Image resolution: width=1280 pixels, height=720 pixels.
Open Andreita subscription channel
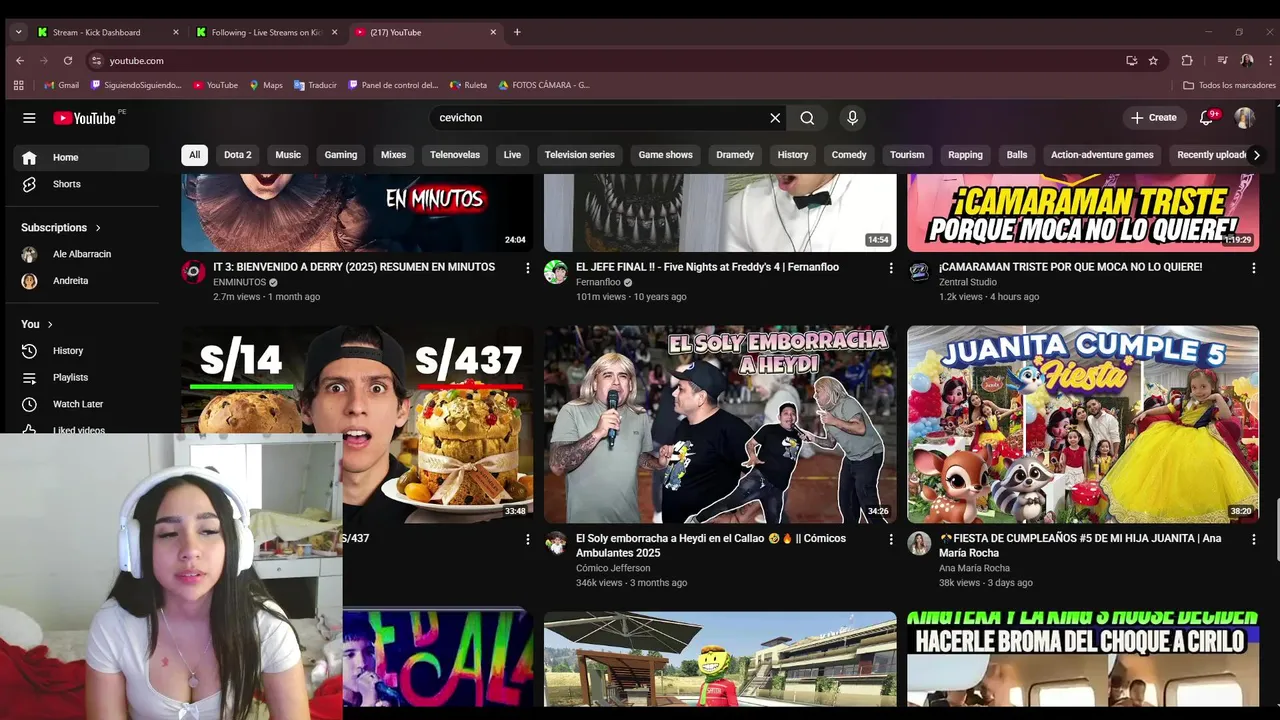[x=81, y=281]
